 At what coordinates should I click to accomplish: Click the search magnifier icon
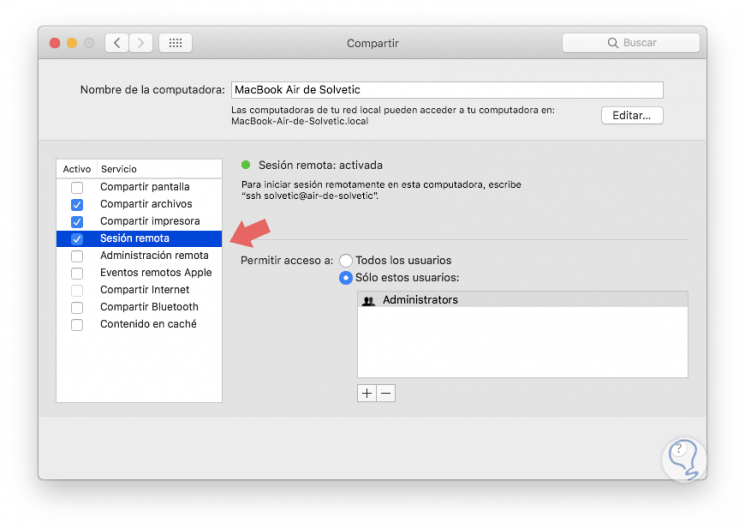[613, 43]
